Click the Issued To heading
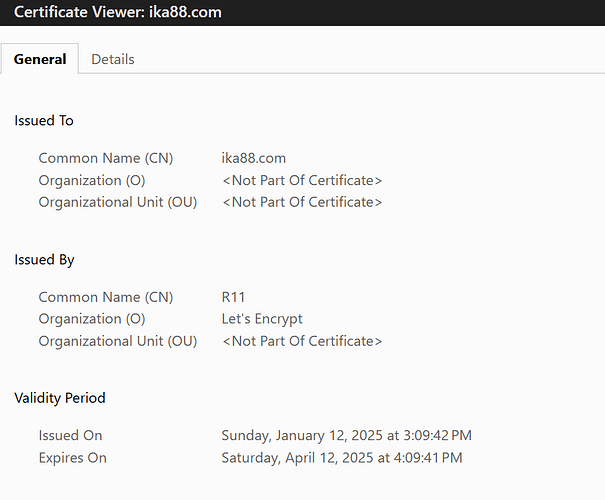The height and width of the screenshot is (500, 605). point(44,120)
